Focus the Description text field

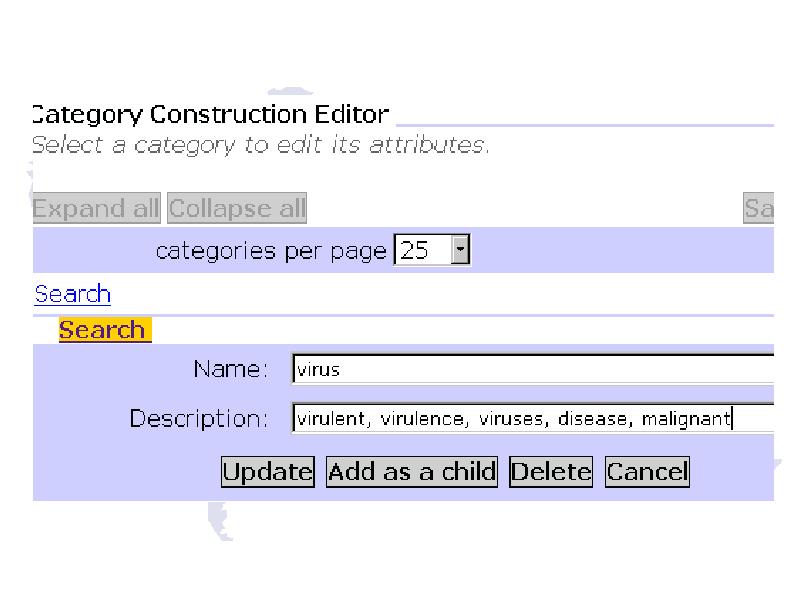pyautogui.click(x=533, y=418)
